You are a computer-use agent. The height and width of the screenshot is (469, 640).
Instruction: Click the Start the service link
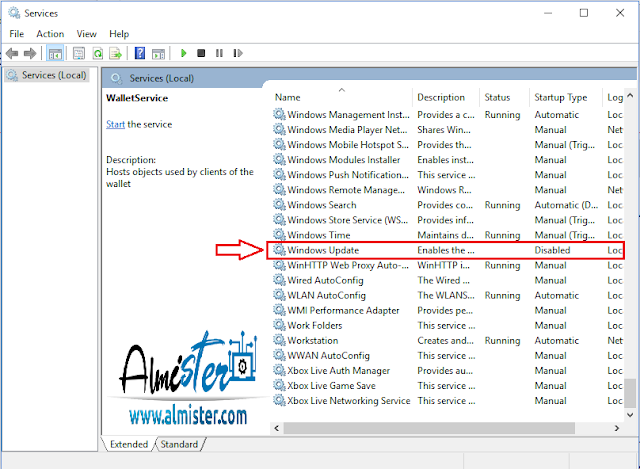tap(116, 124)
